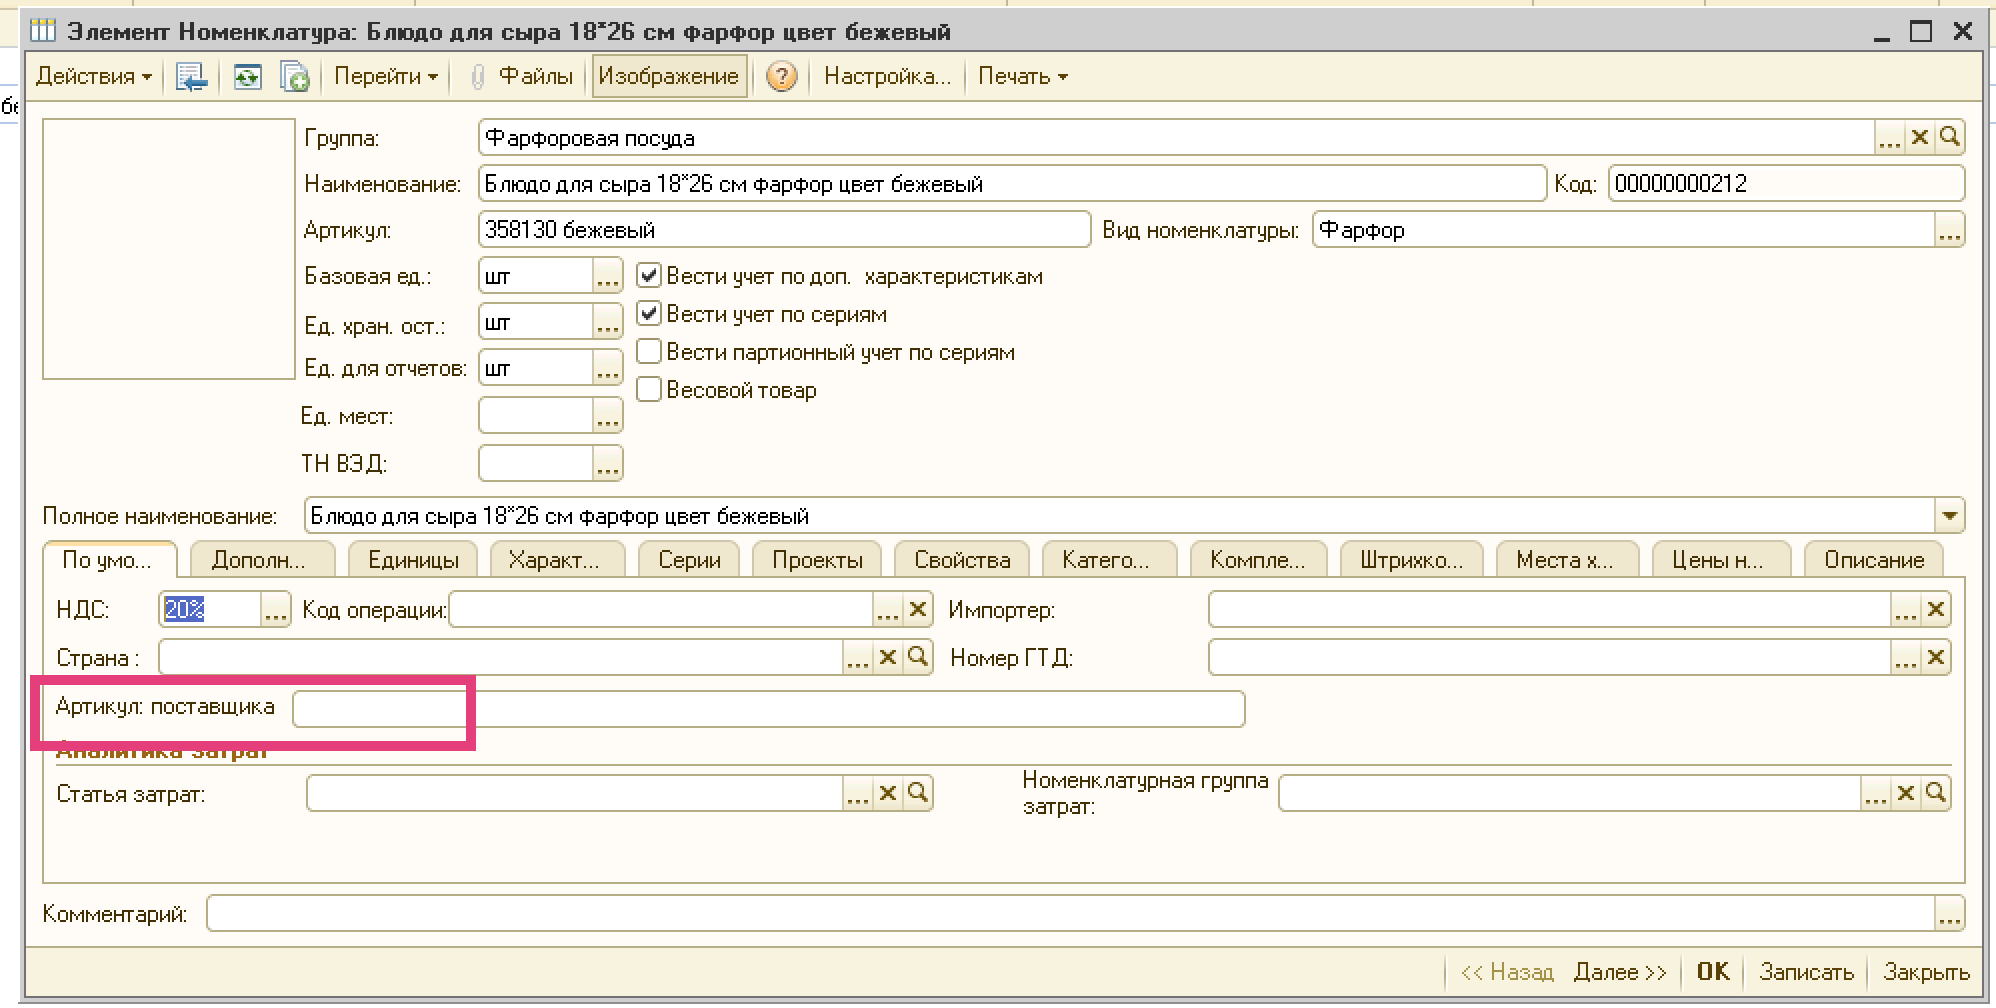Check Вести партионный учет по сериям

pos(649,352)
